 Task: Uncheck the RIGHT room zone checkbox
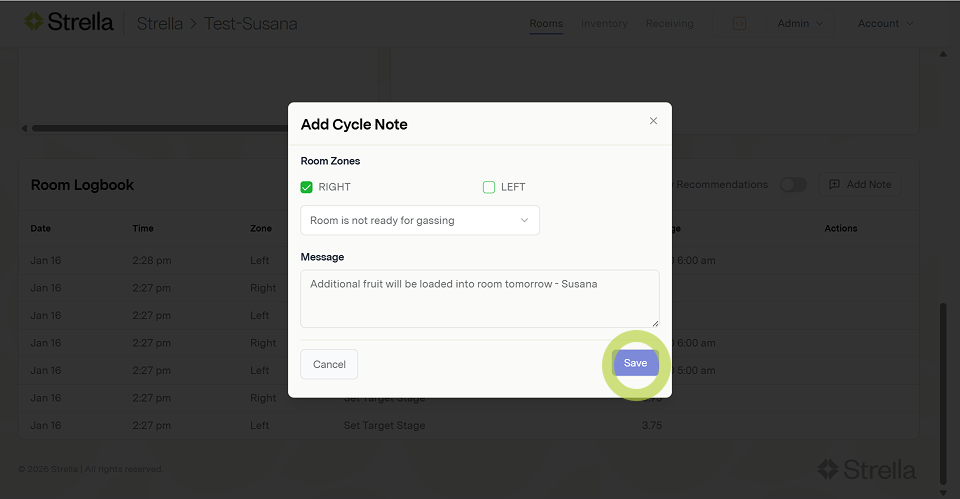point(307,187)
